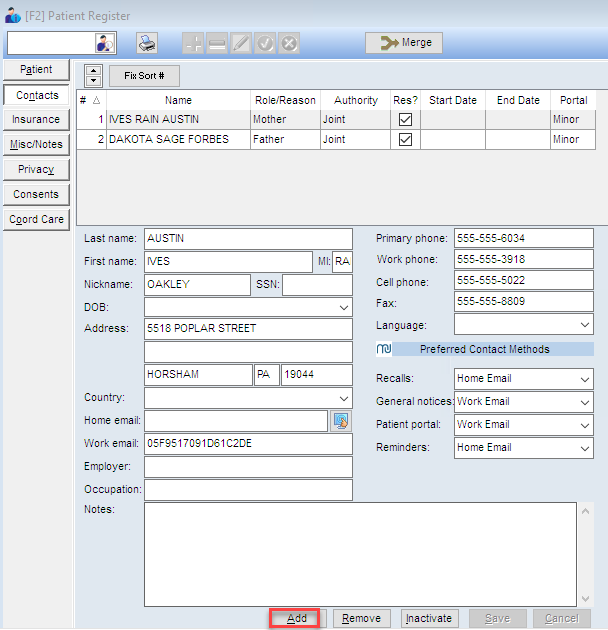Toggle Res checkbox for Ives Rain Austin
608x630 pixels.
tap(405, 120)
